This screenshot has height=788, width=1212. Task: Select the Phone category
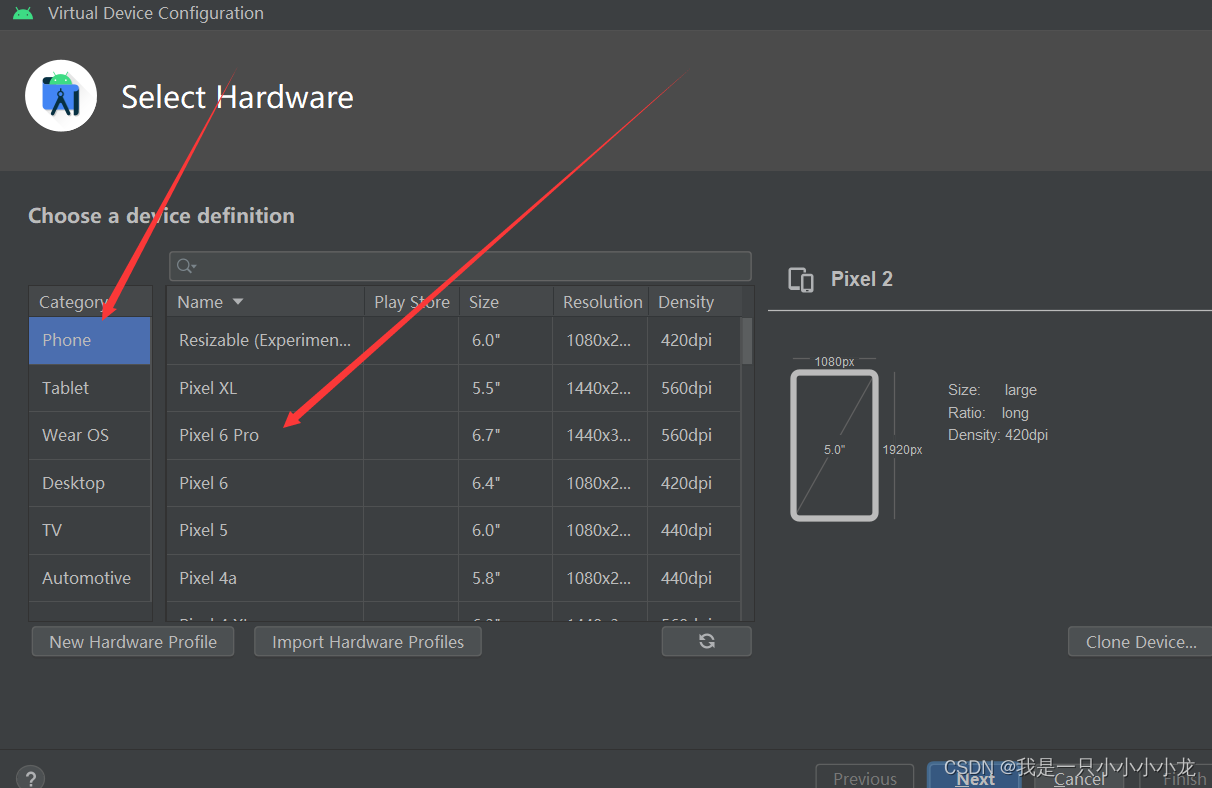[x=90, y=340]
